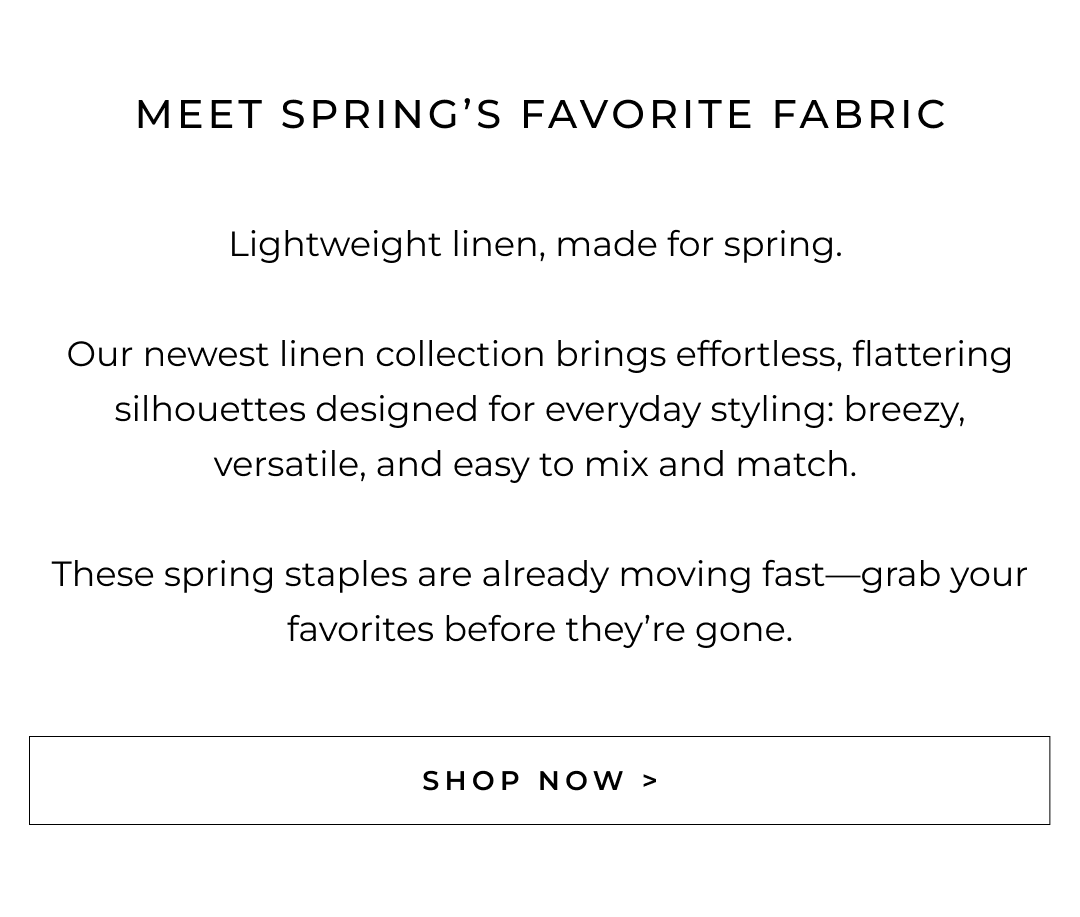Click the heading "Meet Spring's Favorite Fabric"
Image resolution: width=1080 pixels, height=917 pixels.
pos(541,115)
